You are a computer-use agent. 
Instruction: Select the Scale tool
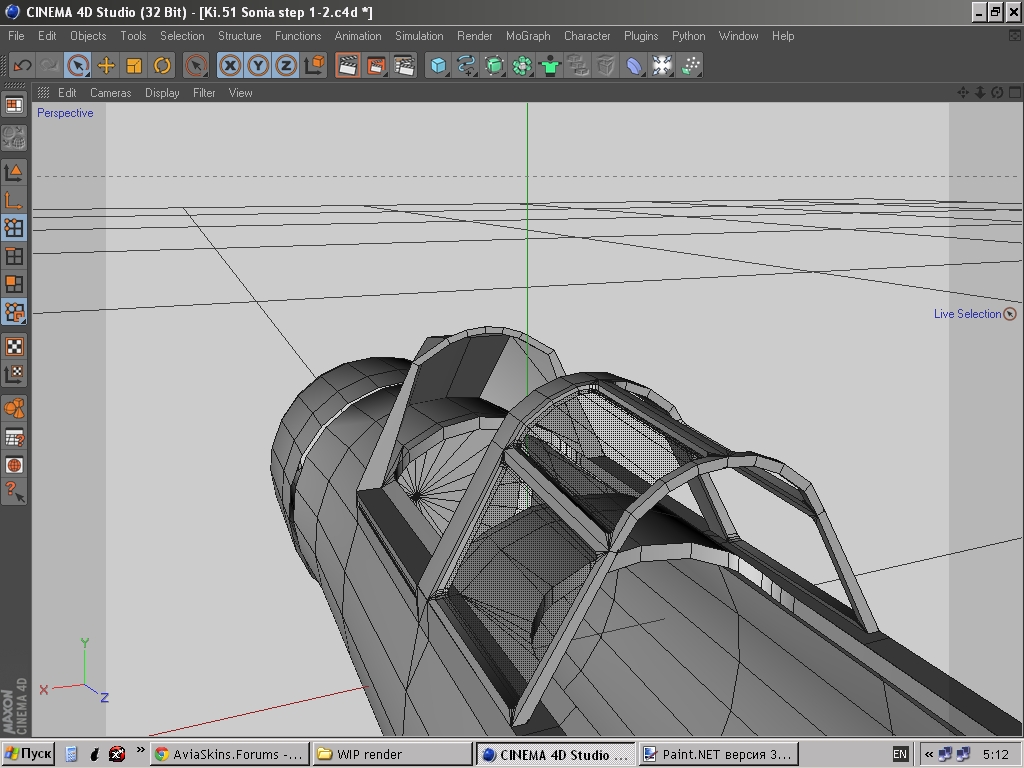(134, 66)
